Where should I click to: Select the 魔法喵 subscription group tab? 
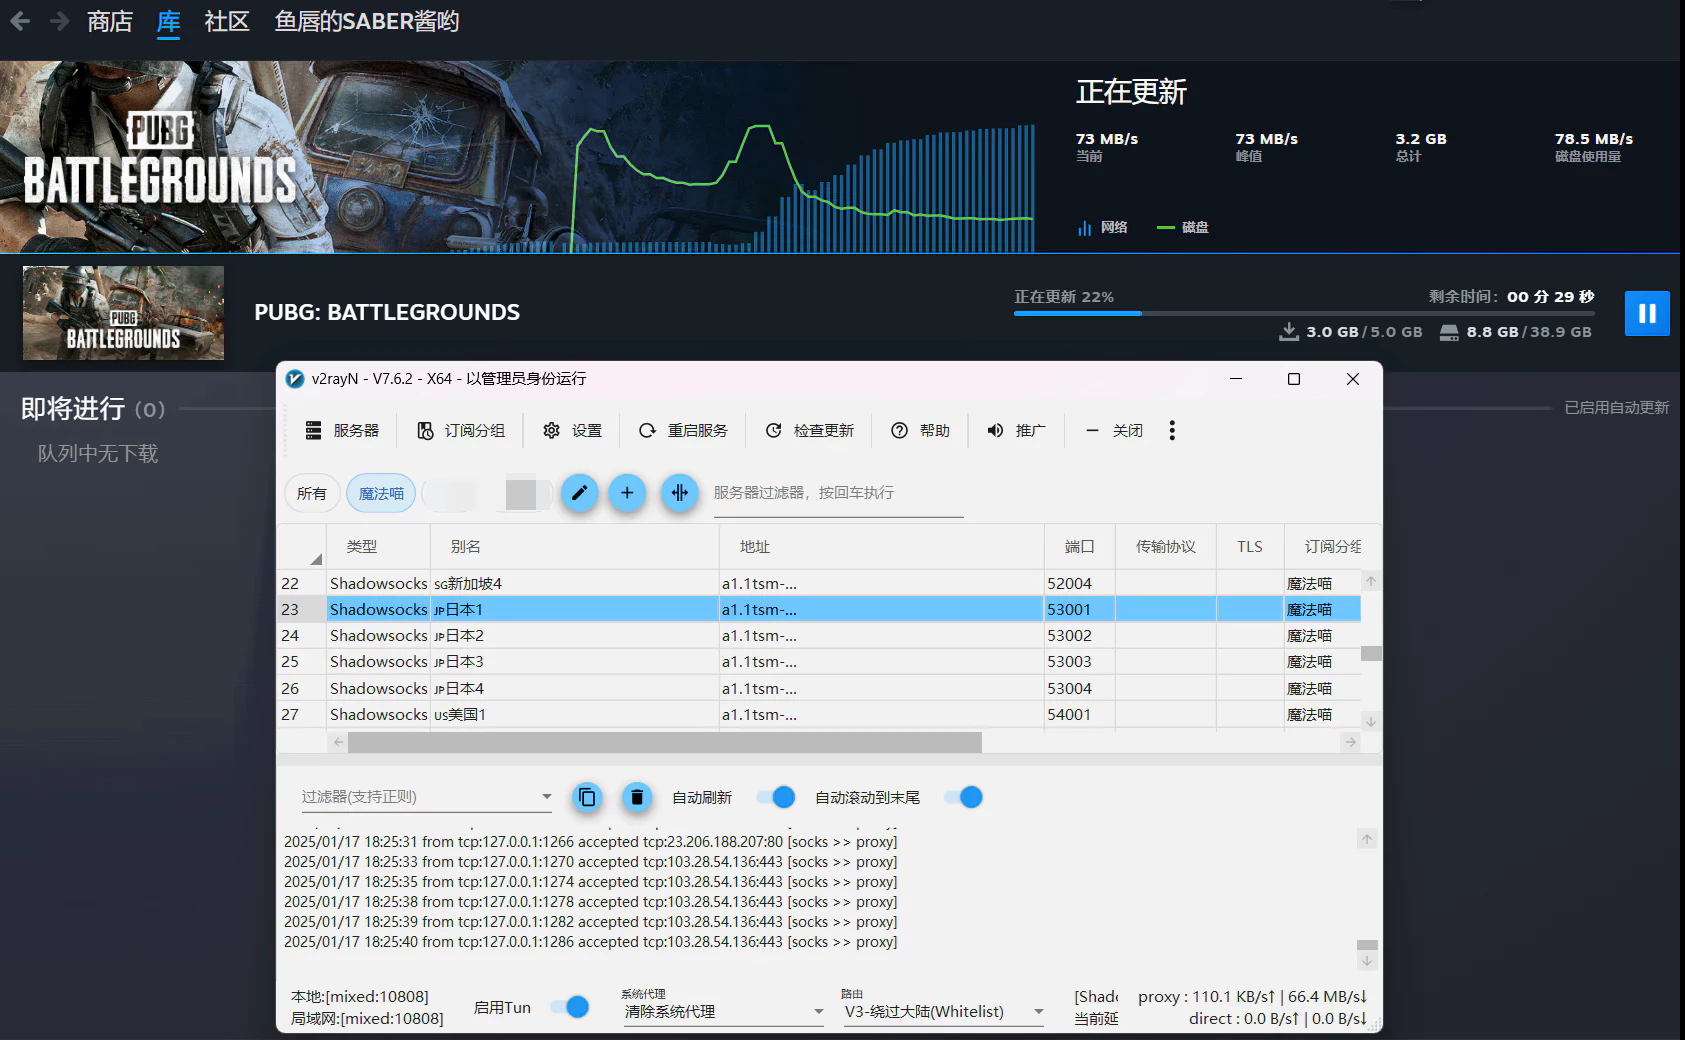click(x=381, y=493)
